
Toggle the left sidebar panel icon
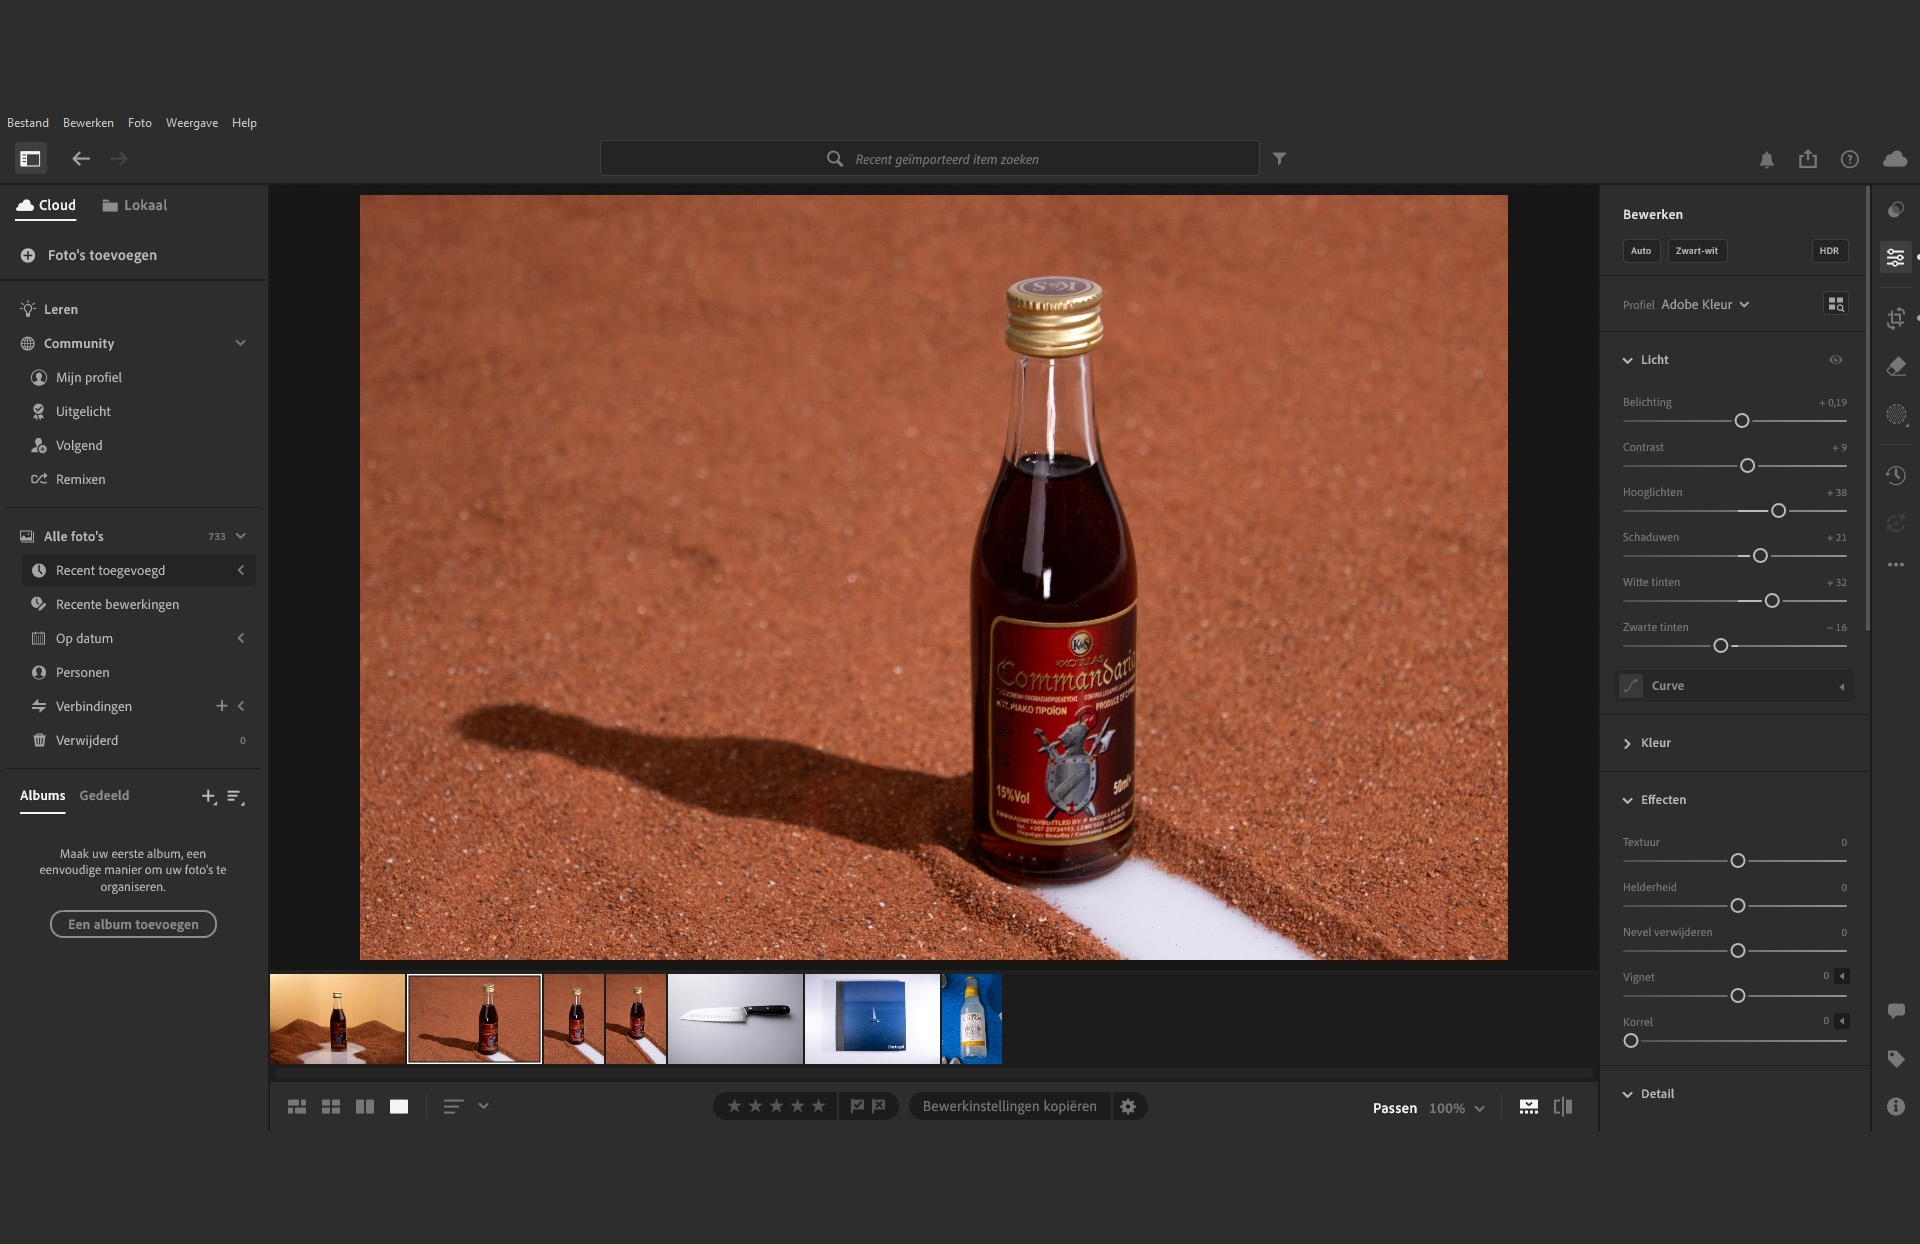(x=30, y=158)
